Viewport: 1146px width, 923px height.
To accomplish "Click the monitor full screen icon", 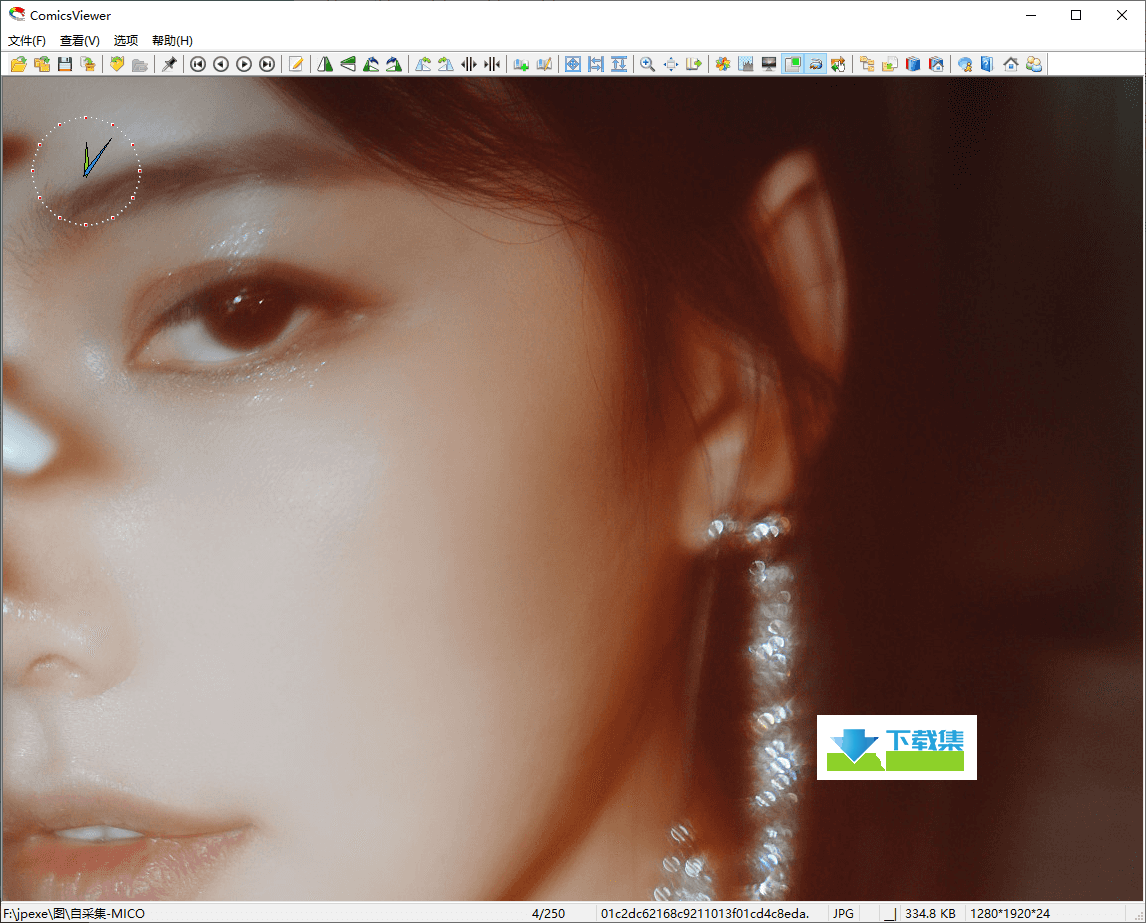I will coord(769,64).
